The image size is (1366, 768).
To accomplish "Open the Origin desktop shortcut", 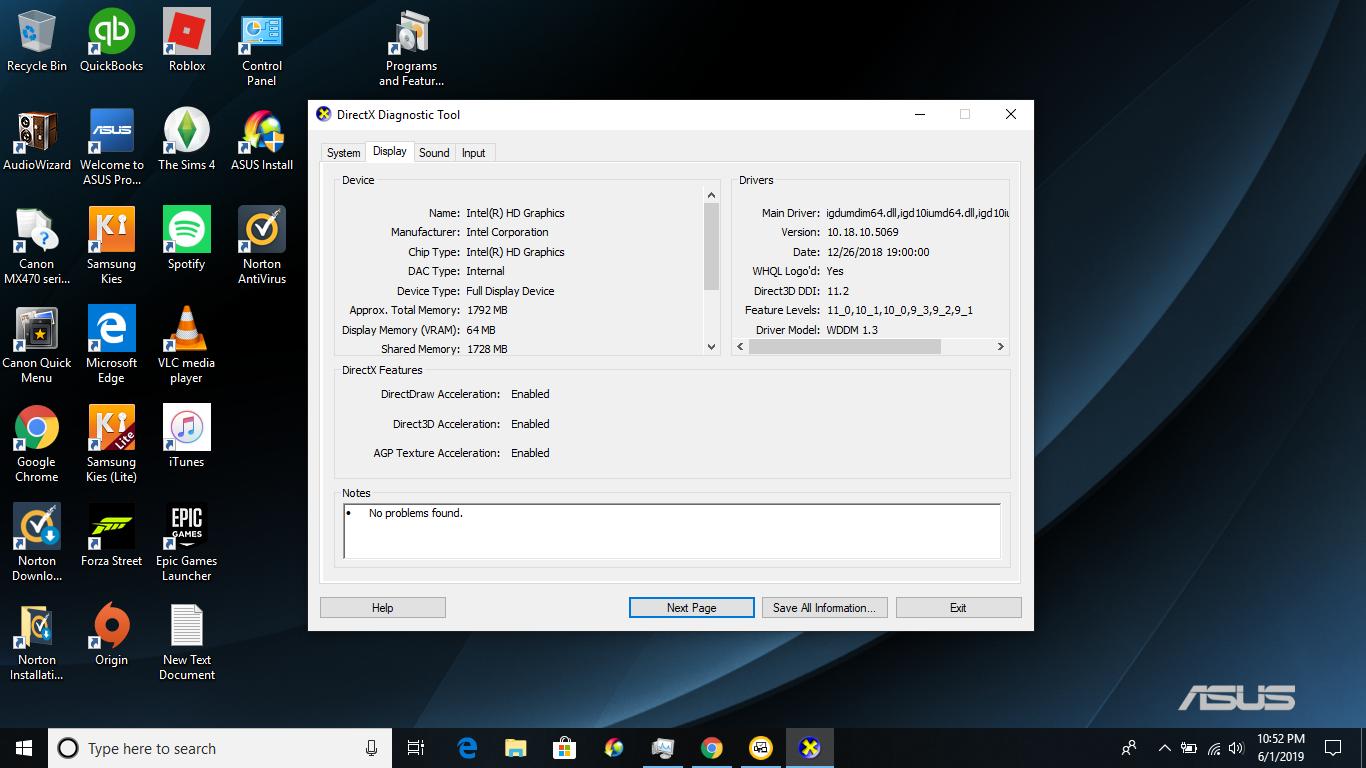I will (x=112, y=633).
